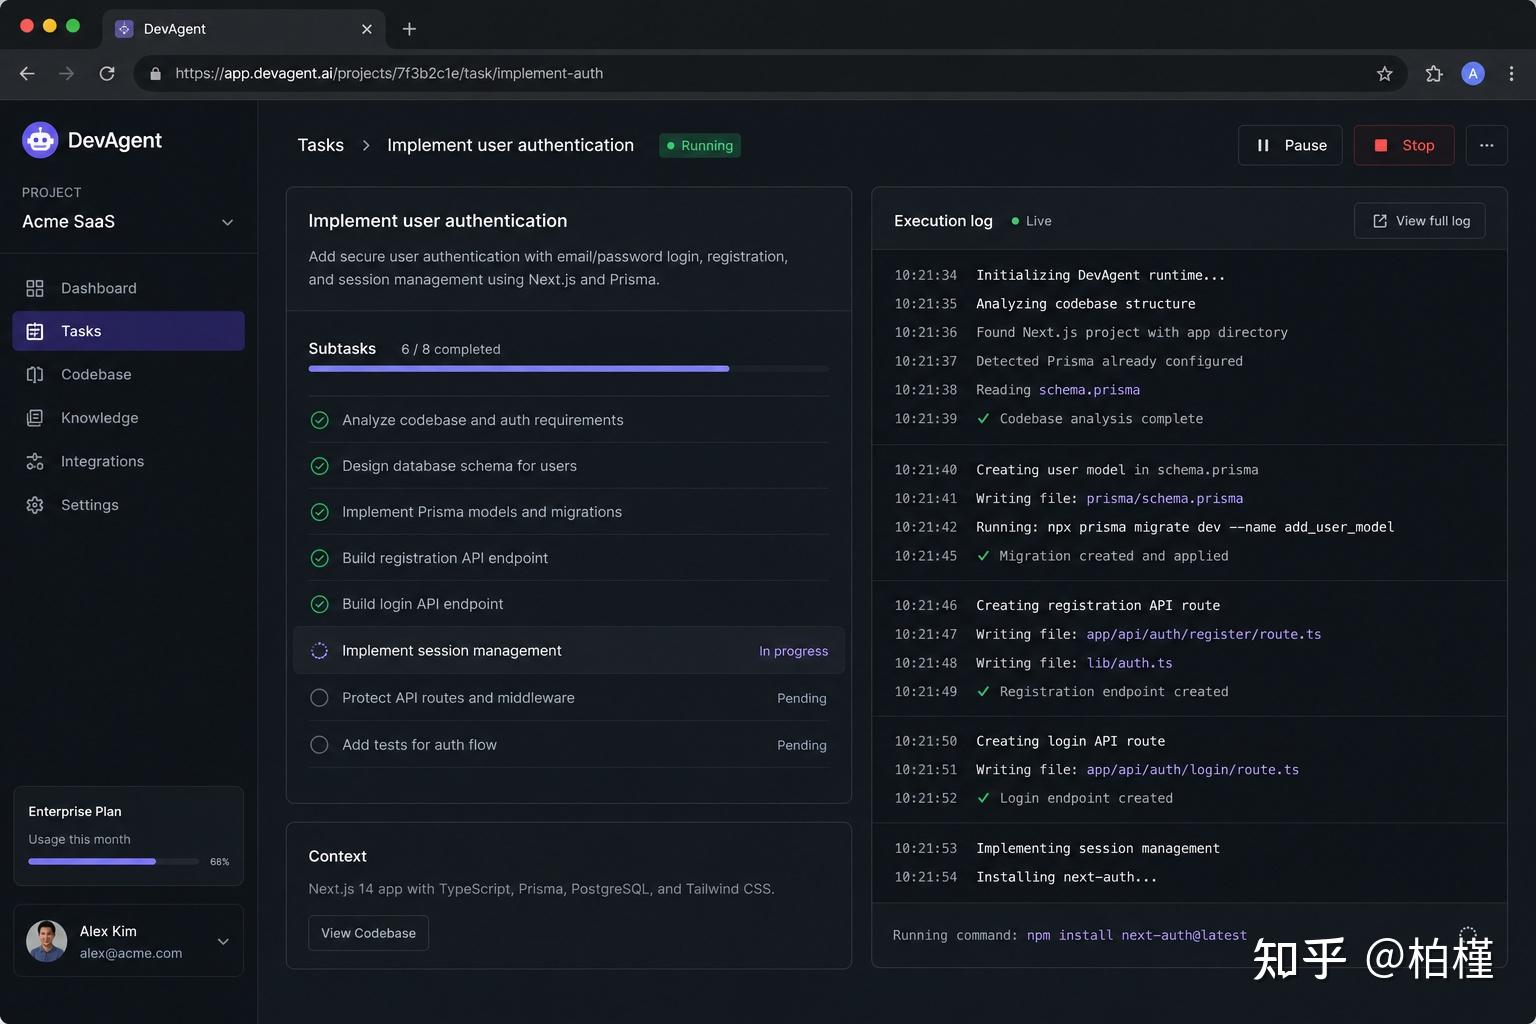Image resolution: width=1536 pixels, height=1024 pixels.
Task: Click the site lock icon in address bar
Action: 155,73
